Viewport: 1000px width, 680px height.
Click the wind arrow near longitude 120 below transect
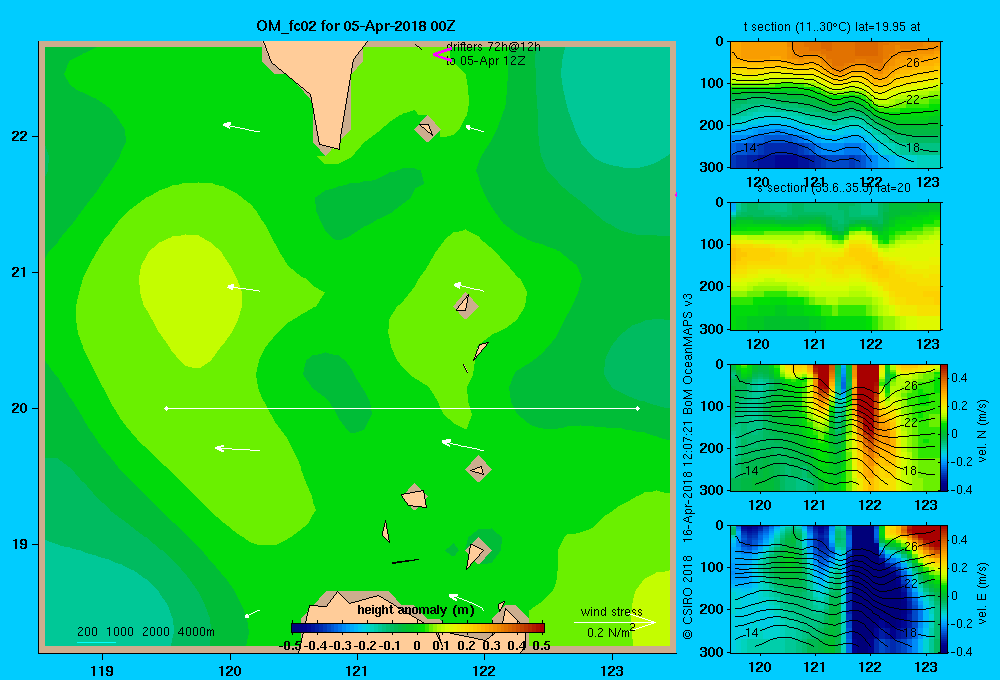237,449
